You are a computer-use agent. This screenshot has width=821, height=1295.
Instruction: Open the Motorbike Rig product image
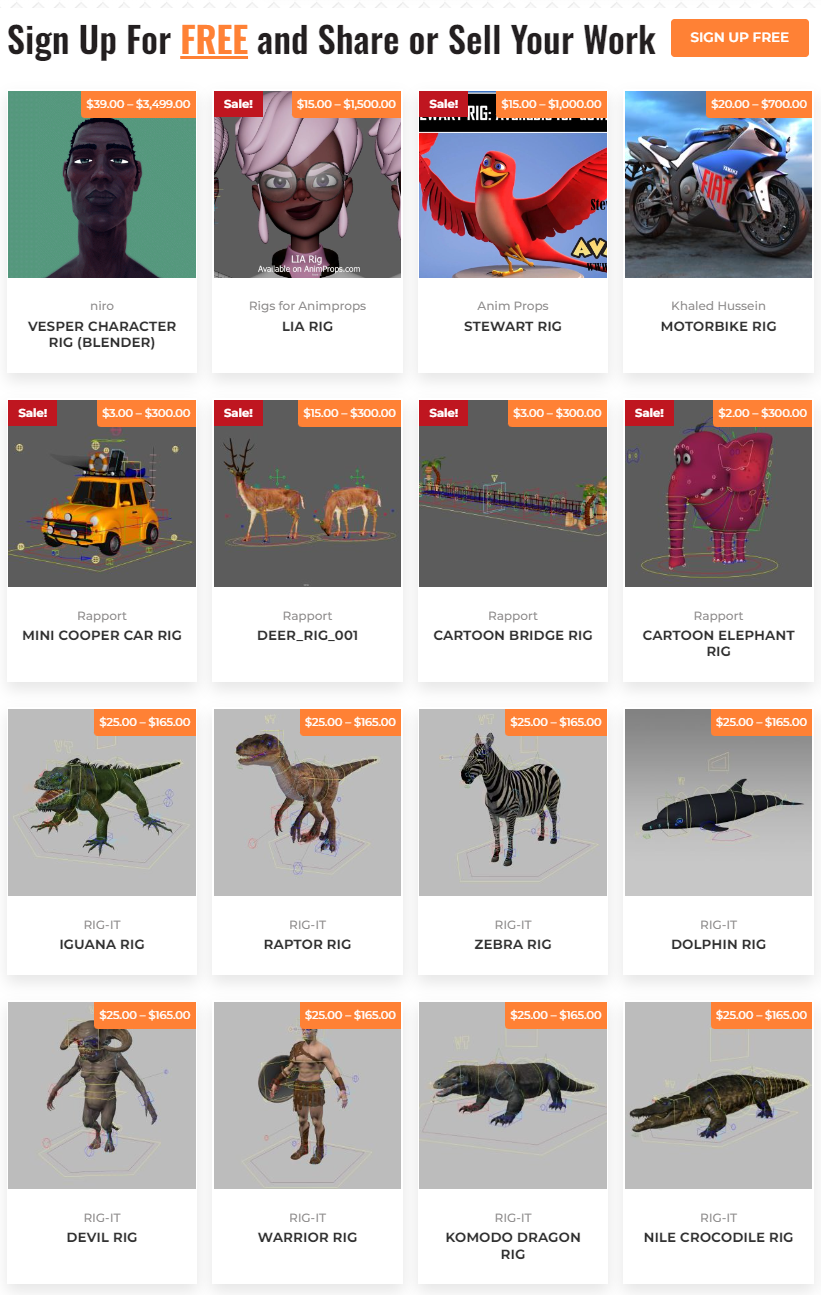pyautogui.click(x=718, y=184)
